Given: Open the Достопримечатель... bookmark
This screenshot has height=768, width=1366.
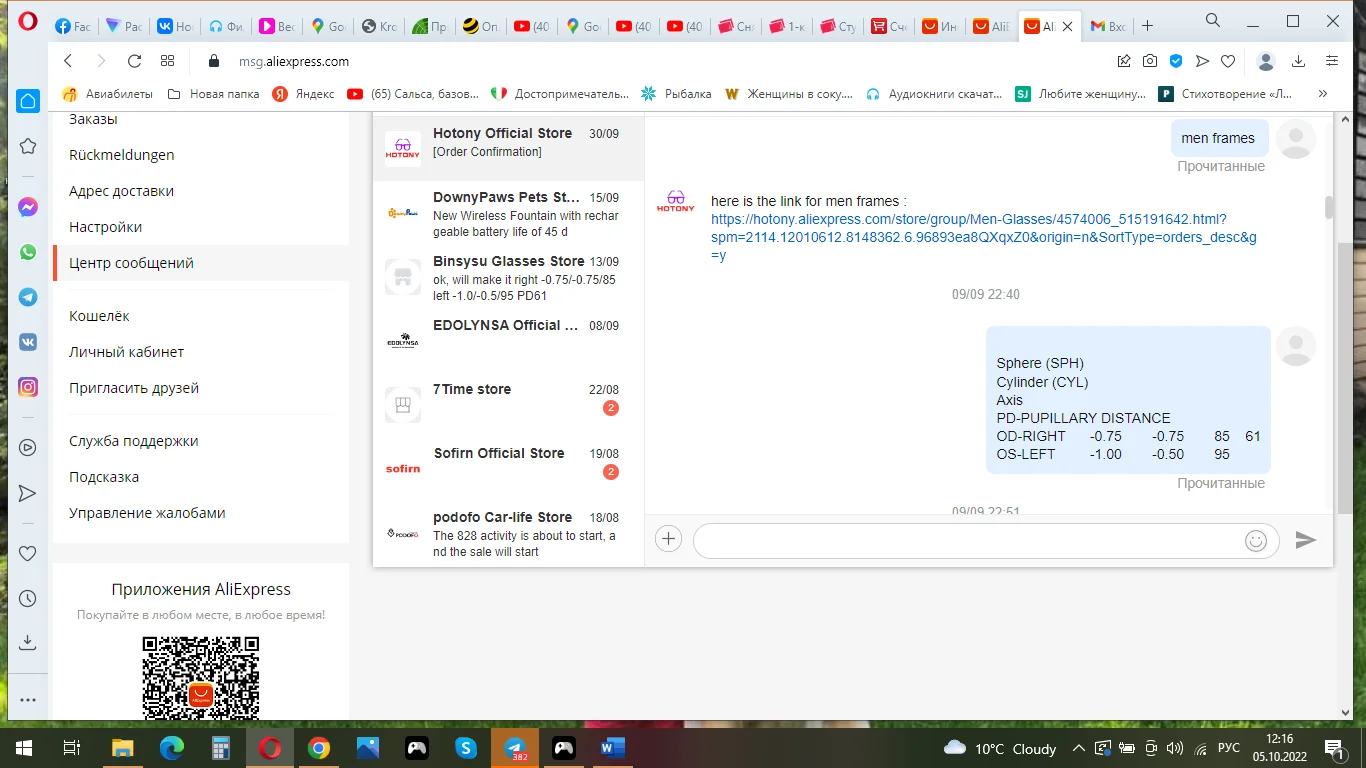Looking at the screenshot, I should [x=560, y=94].
